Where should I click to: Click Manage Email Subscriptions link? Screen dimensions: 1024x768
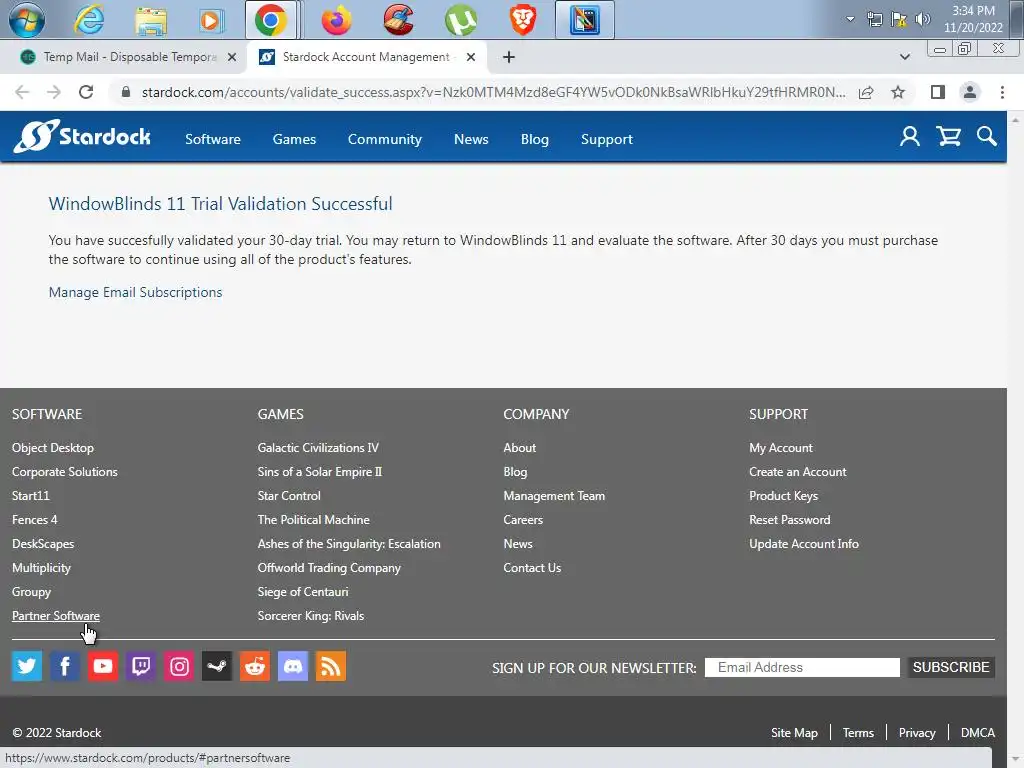click(x=135, y=292)
